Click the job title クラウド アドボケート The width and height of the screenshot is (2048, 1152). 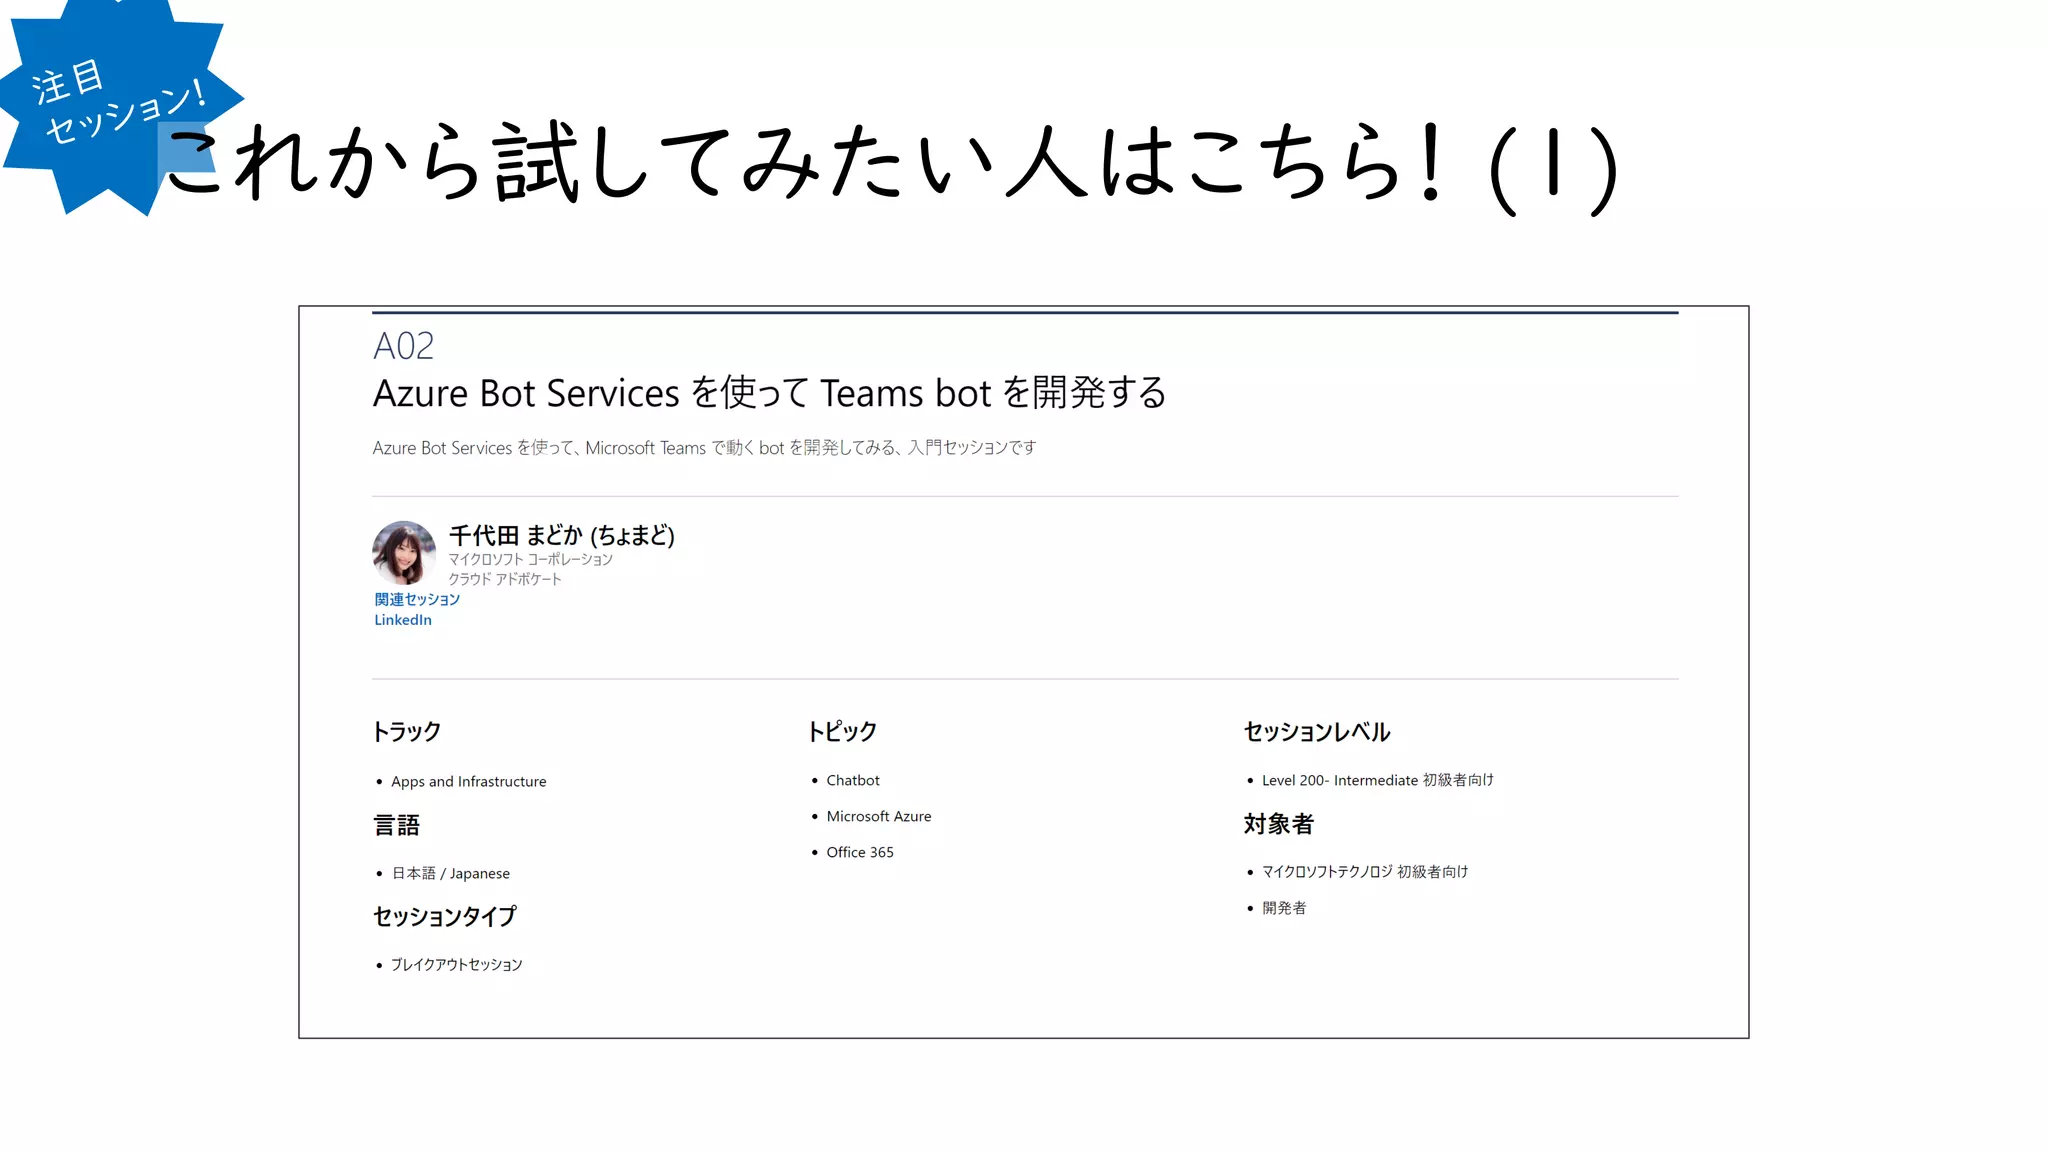[x=505, y=579]
